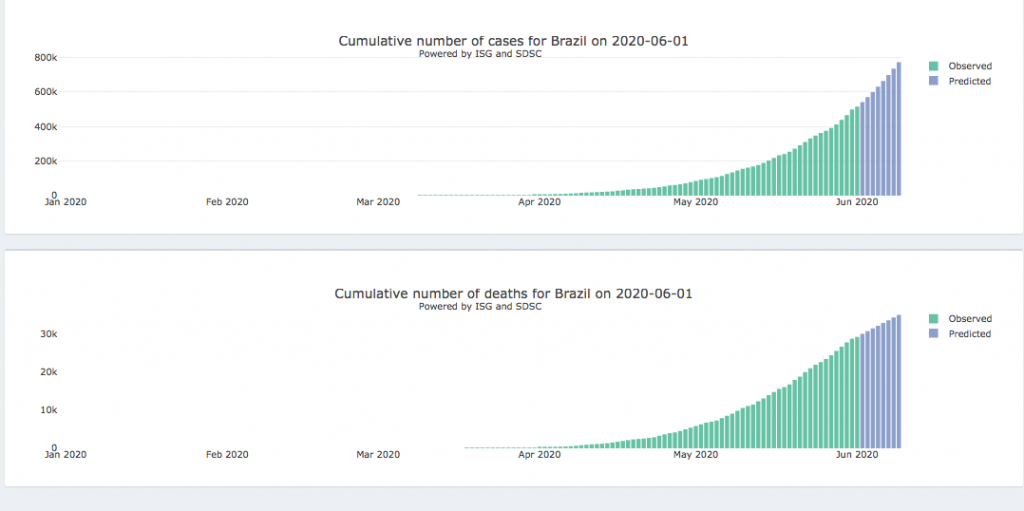The width and height of the screenshot is (1024, 511).
Task: Click the Mar 2020 axis label in cases chart
Action: pyautogui.click(x=378, y=202)
